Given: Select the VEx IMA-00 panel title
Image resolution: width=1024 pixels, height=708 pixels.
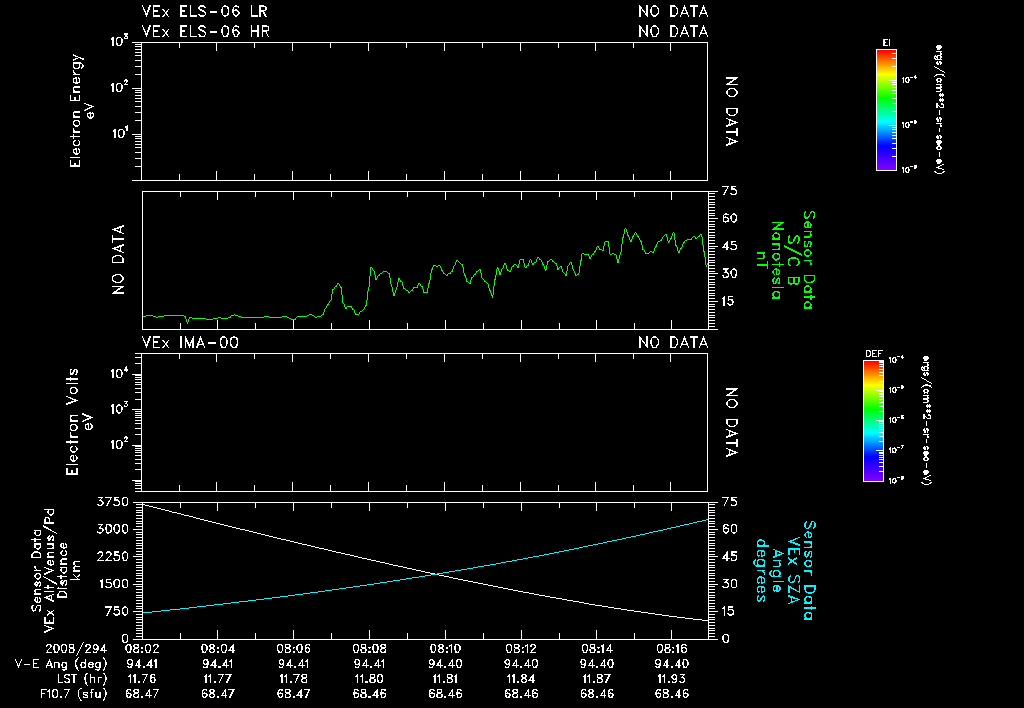Looking at the screenshot, I should tap(190, 342).
